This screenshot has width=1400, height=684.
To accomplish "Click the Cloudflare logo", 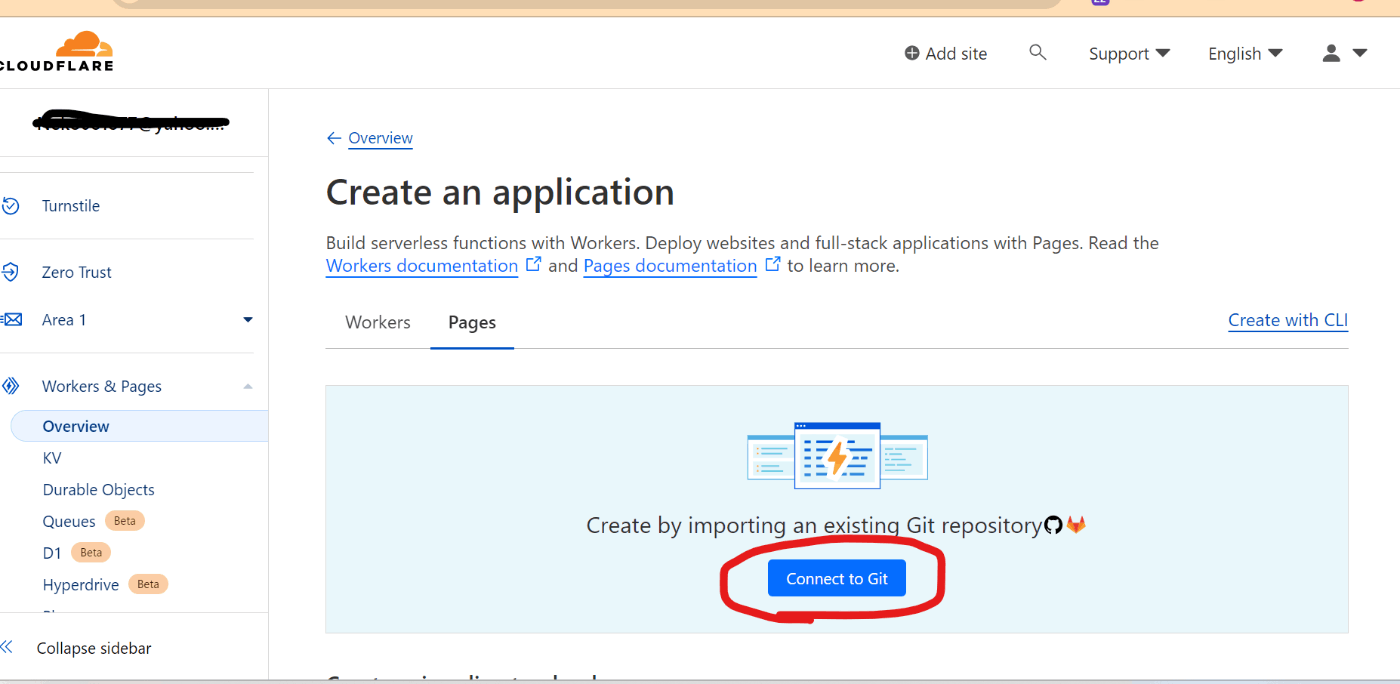I will click(57, 51).
